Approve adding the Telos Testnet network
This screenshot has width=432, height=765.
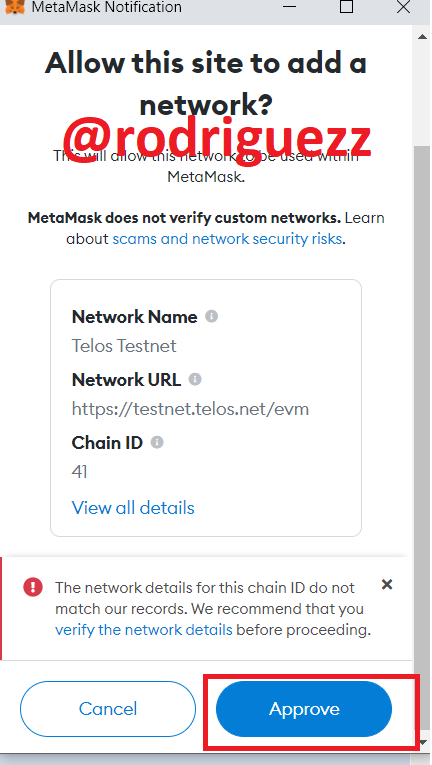304,709
